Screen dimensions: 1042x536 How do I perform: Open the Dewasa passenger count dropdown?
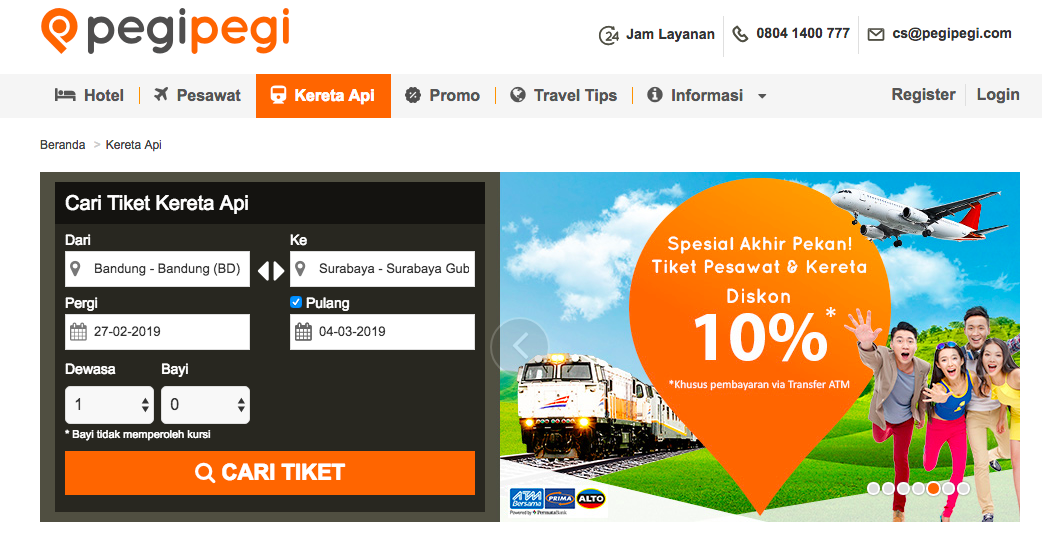[109, 404]
